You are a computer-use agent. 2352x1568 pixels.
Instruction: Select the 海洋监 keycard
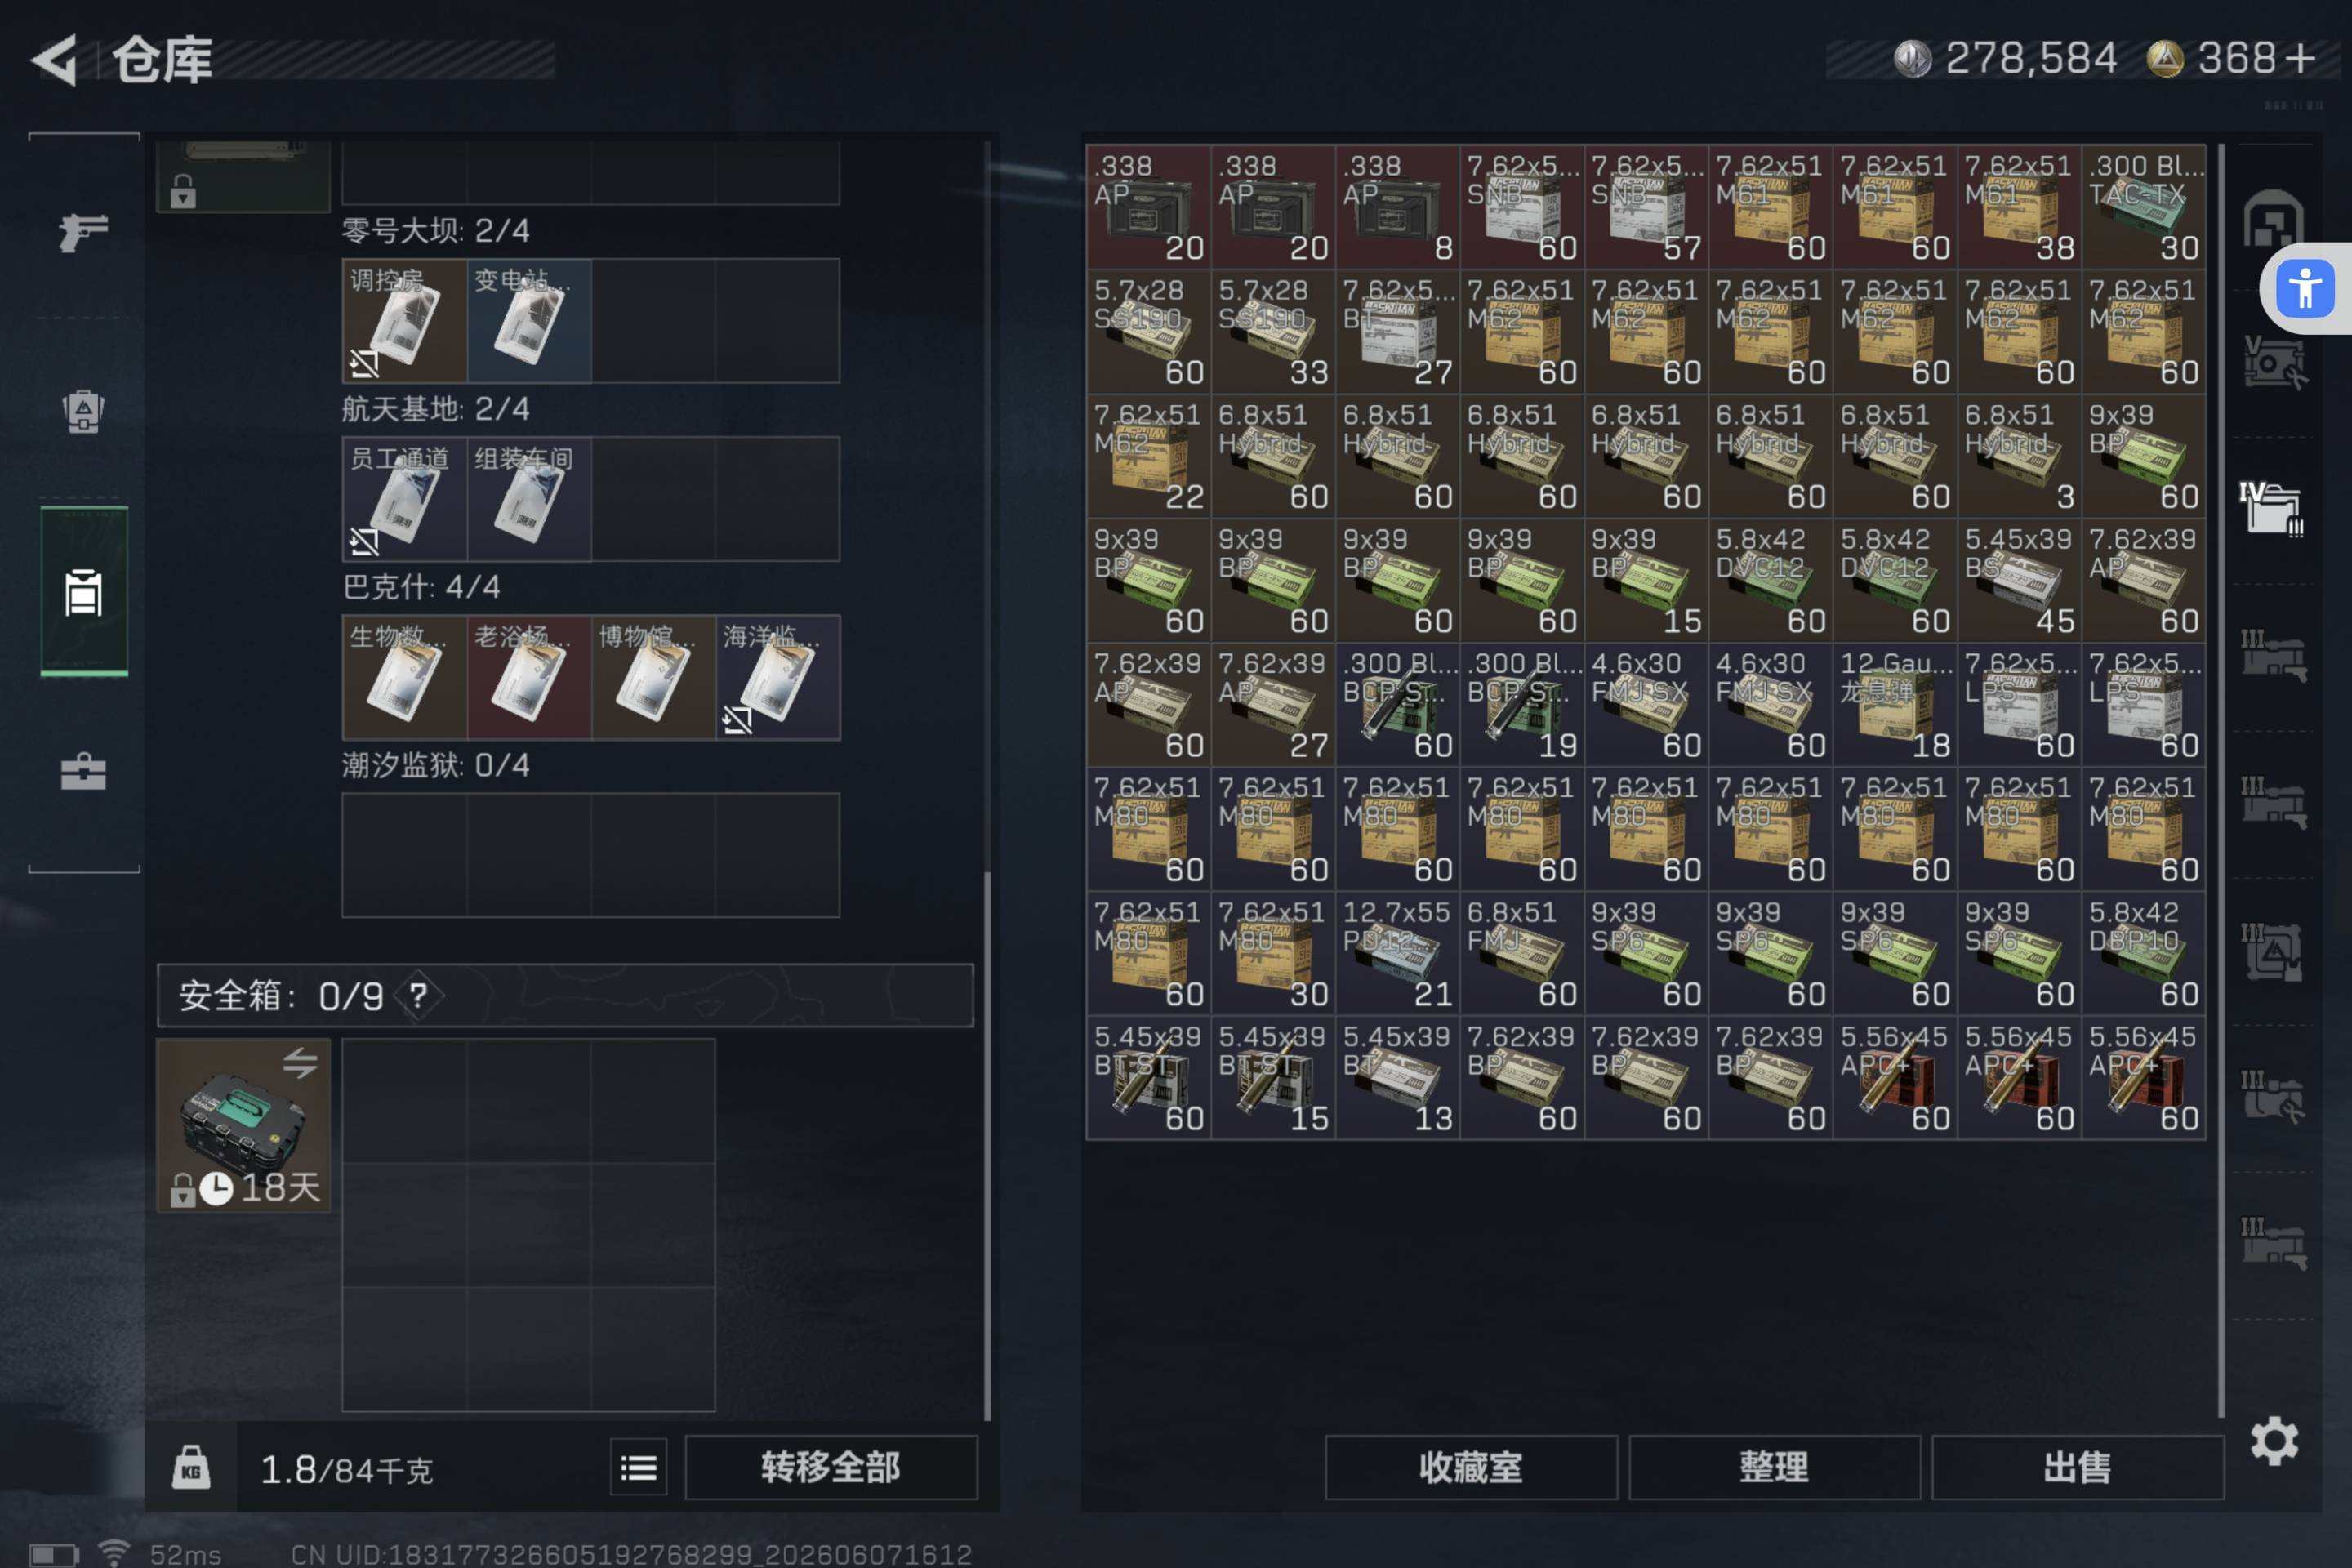click(778, 678)
